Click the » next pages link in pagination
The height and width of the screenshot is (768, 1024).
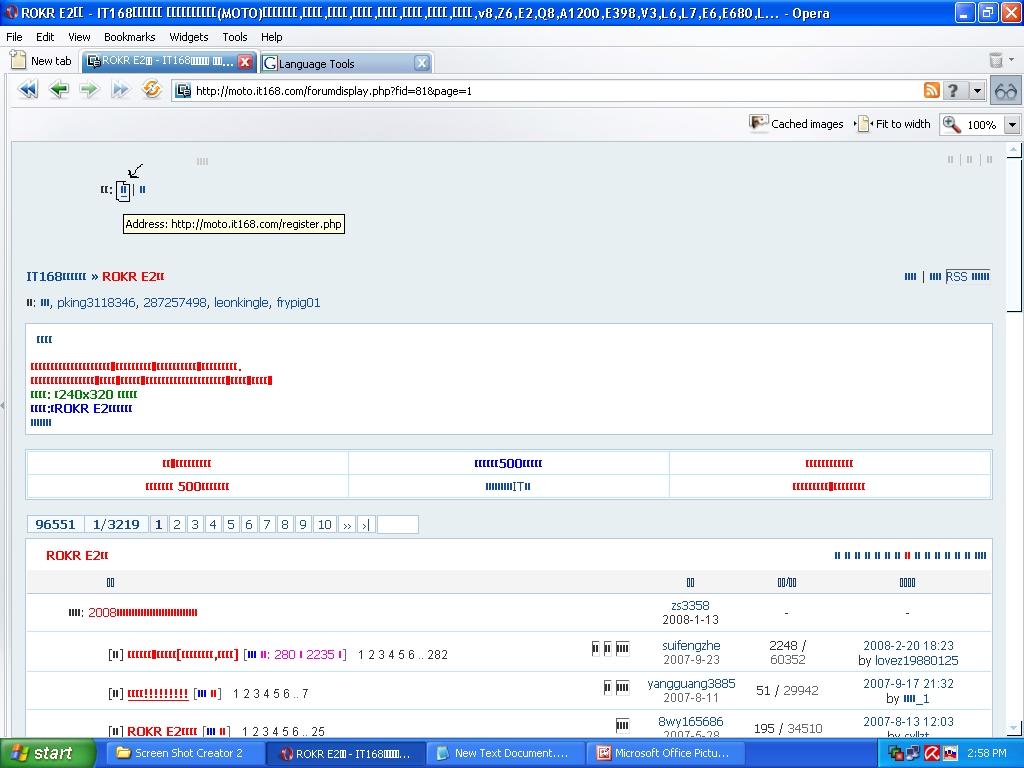(x=347, y=524)
